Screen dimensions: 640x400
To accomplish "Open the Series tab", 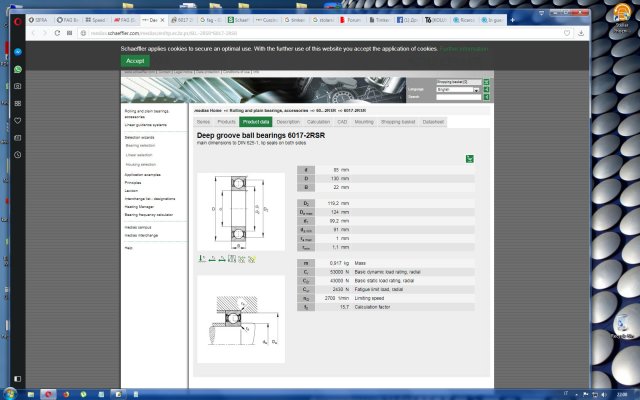I will pos(203,122).
